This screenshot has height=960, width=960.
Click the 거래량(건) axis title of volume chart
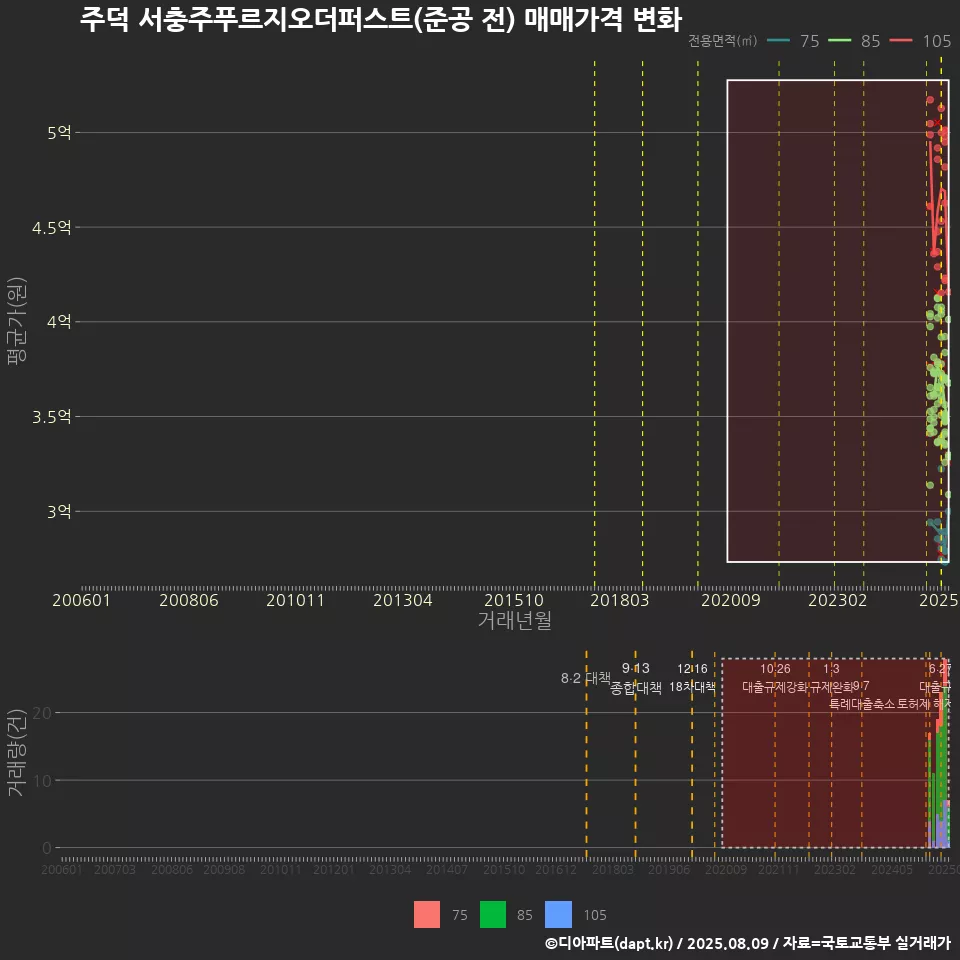tap(17, 752)
